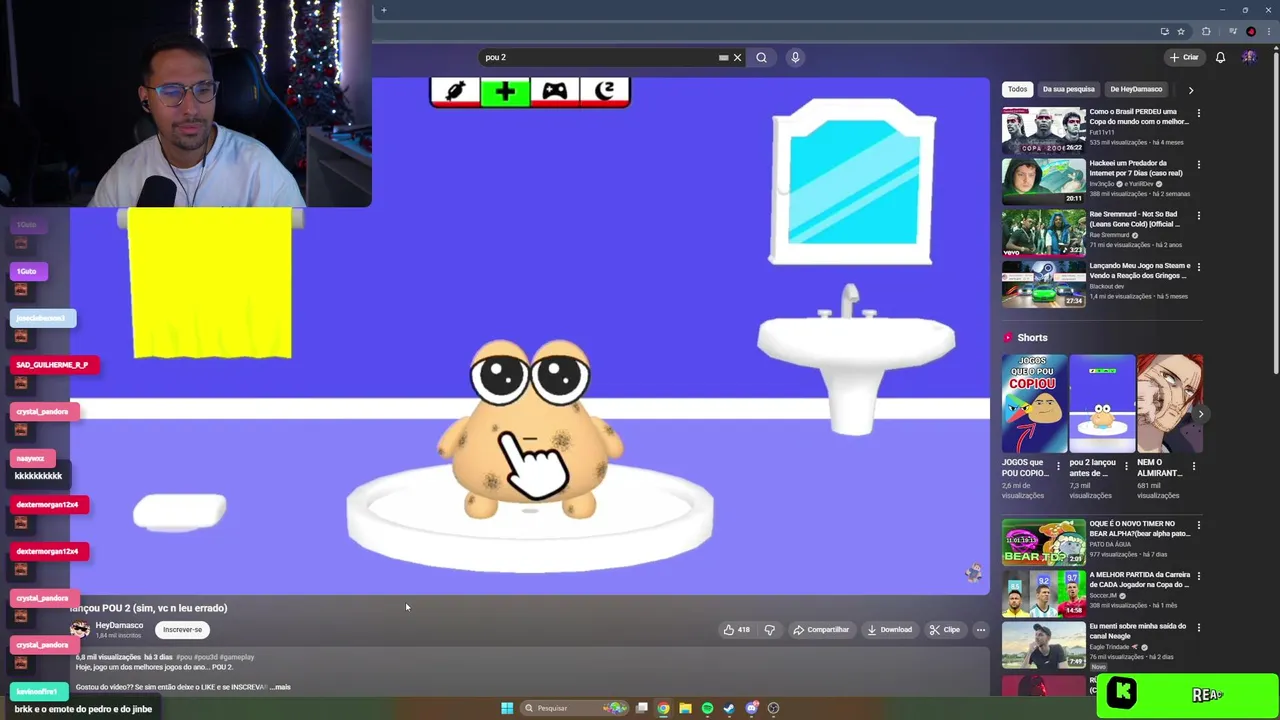Image resolution: width=1280 pixels, height=720 pixels.
Task: Click HeyDamasco channel avatar
Action: pyautogui.click(x=80, y=630)
